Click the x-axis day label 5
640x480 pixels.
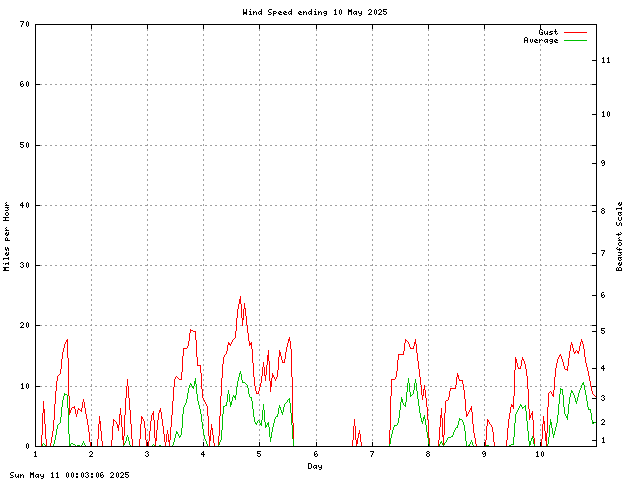[x=259, y=454]
